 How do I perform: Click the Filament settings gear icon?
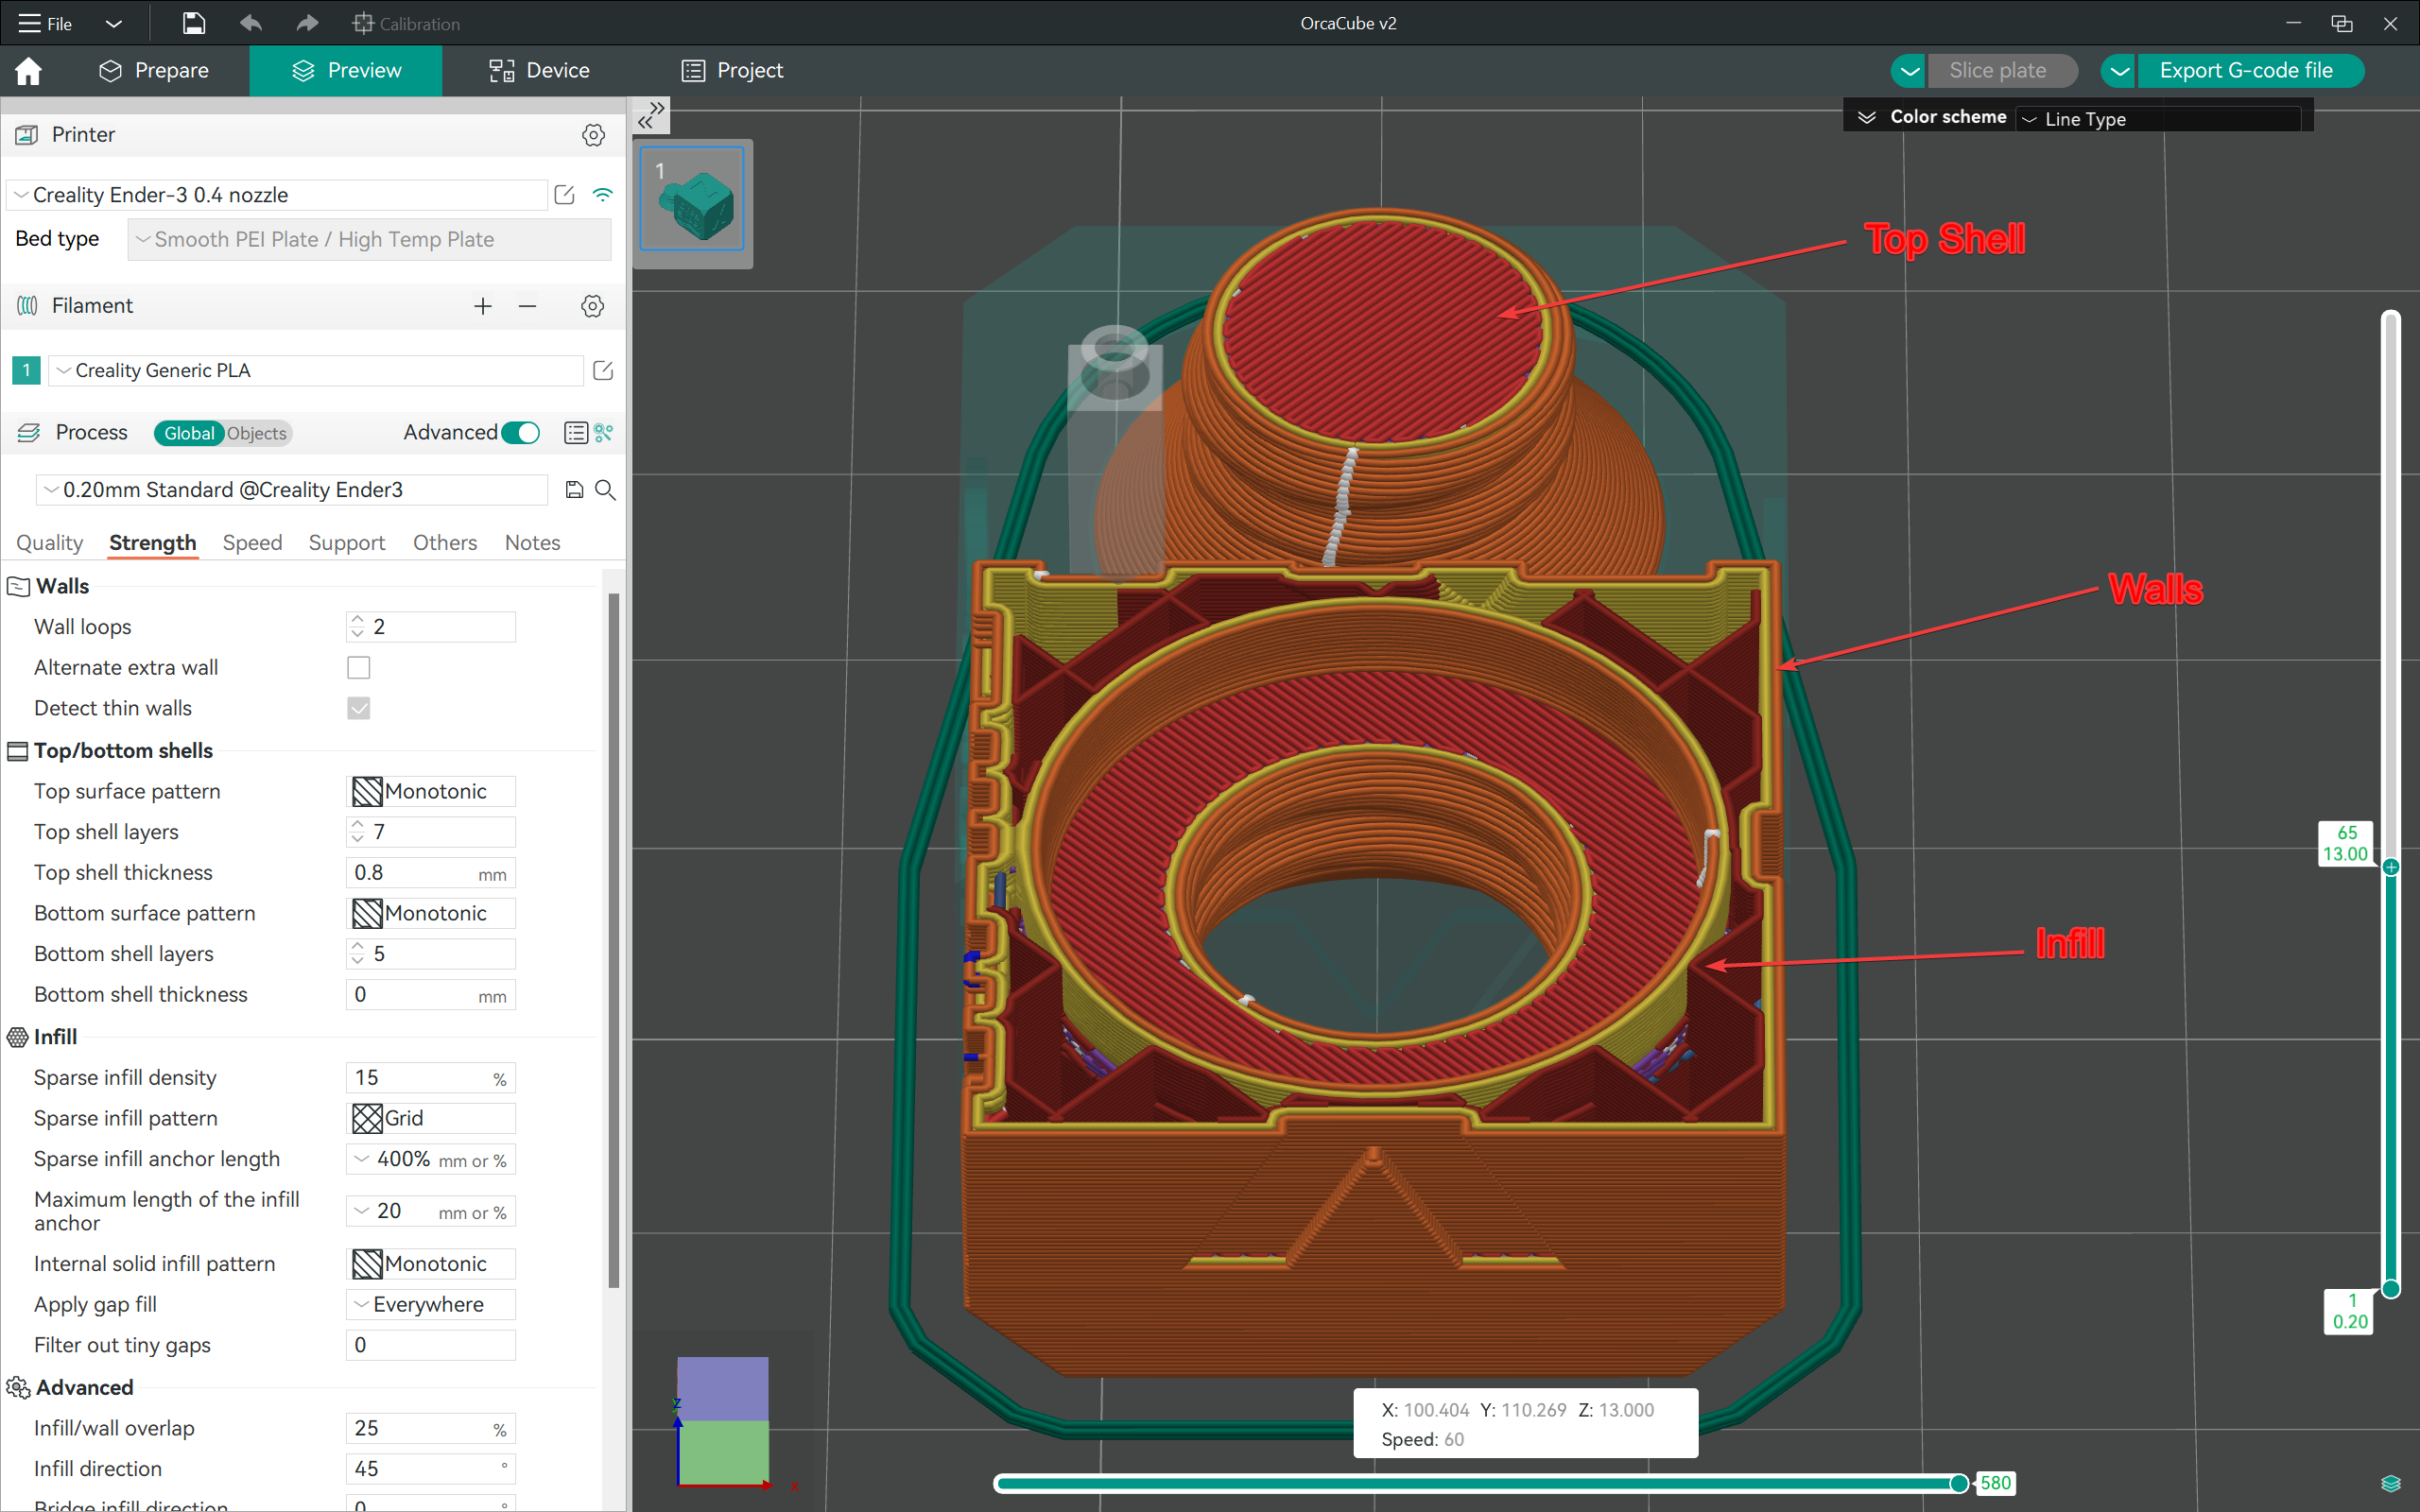coord(594,306)
